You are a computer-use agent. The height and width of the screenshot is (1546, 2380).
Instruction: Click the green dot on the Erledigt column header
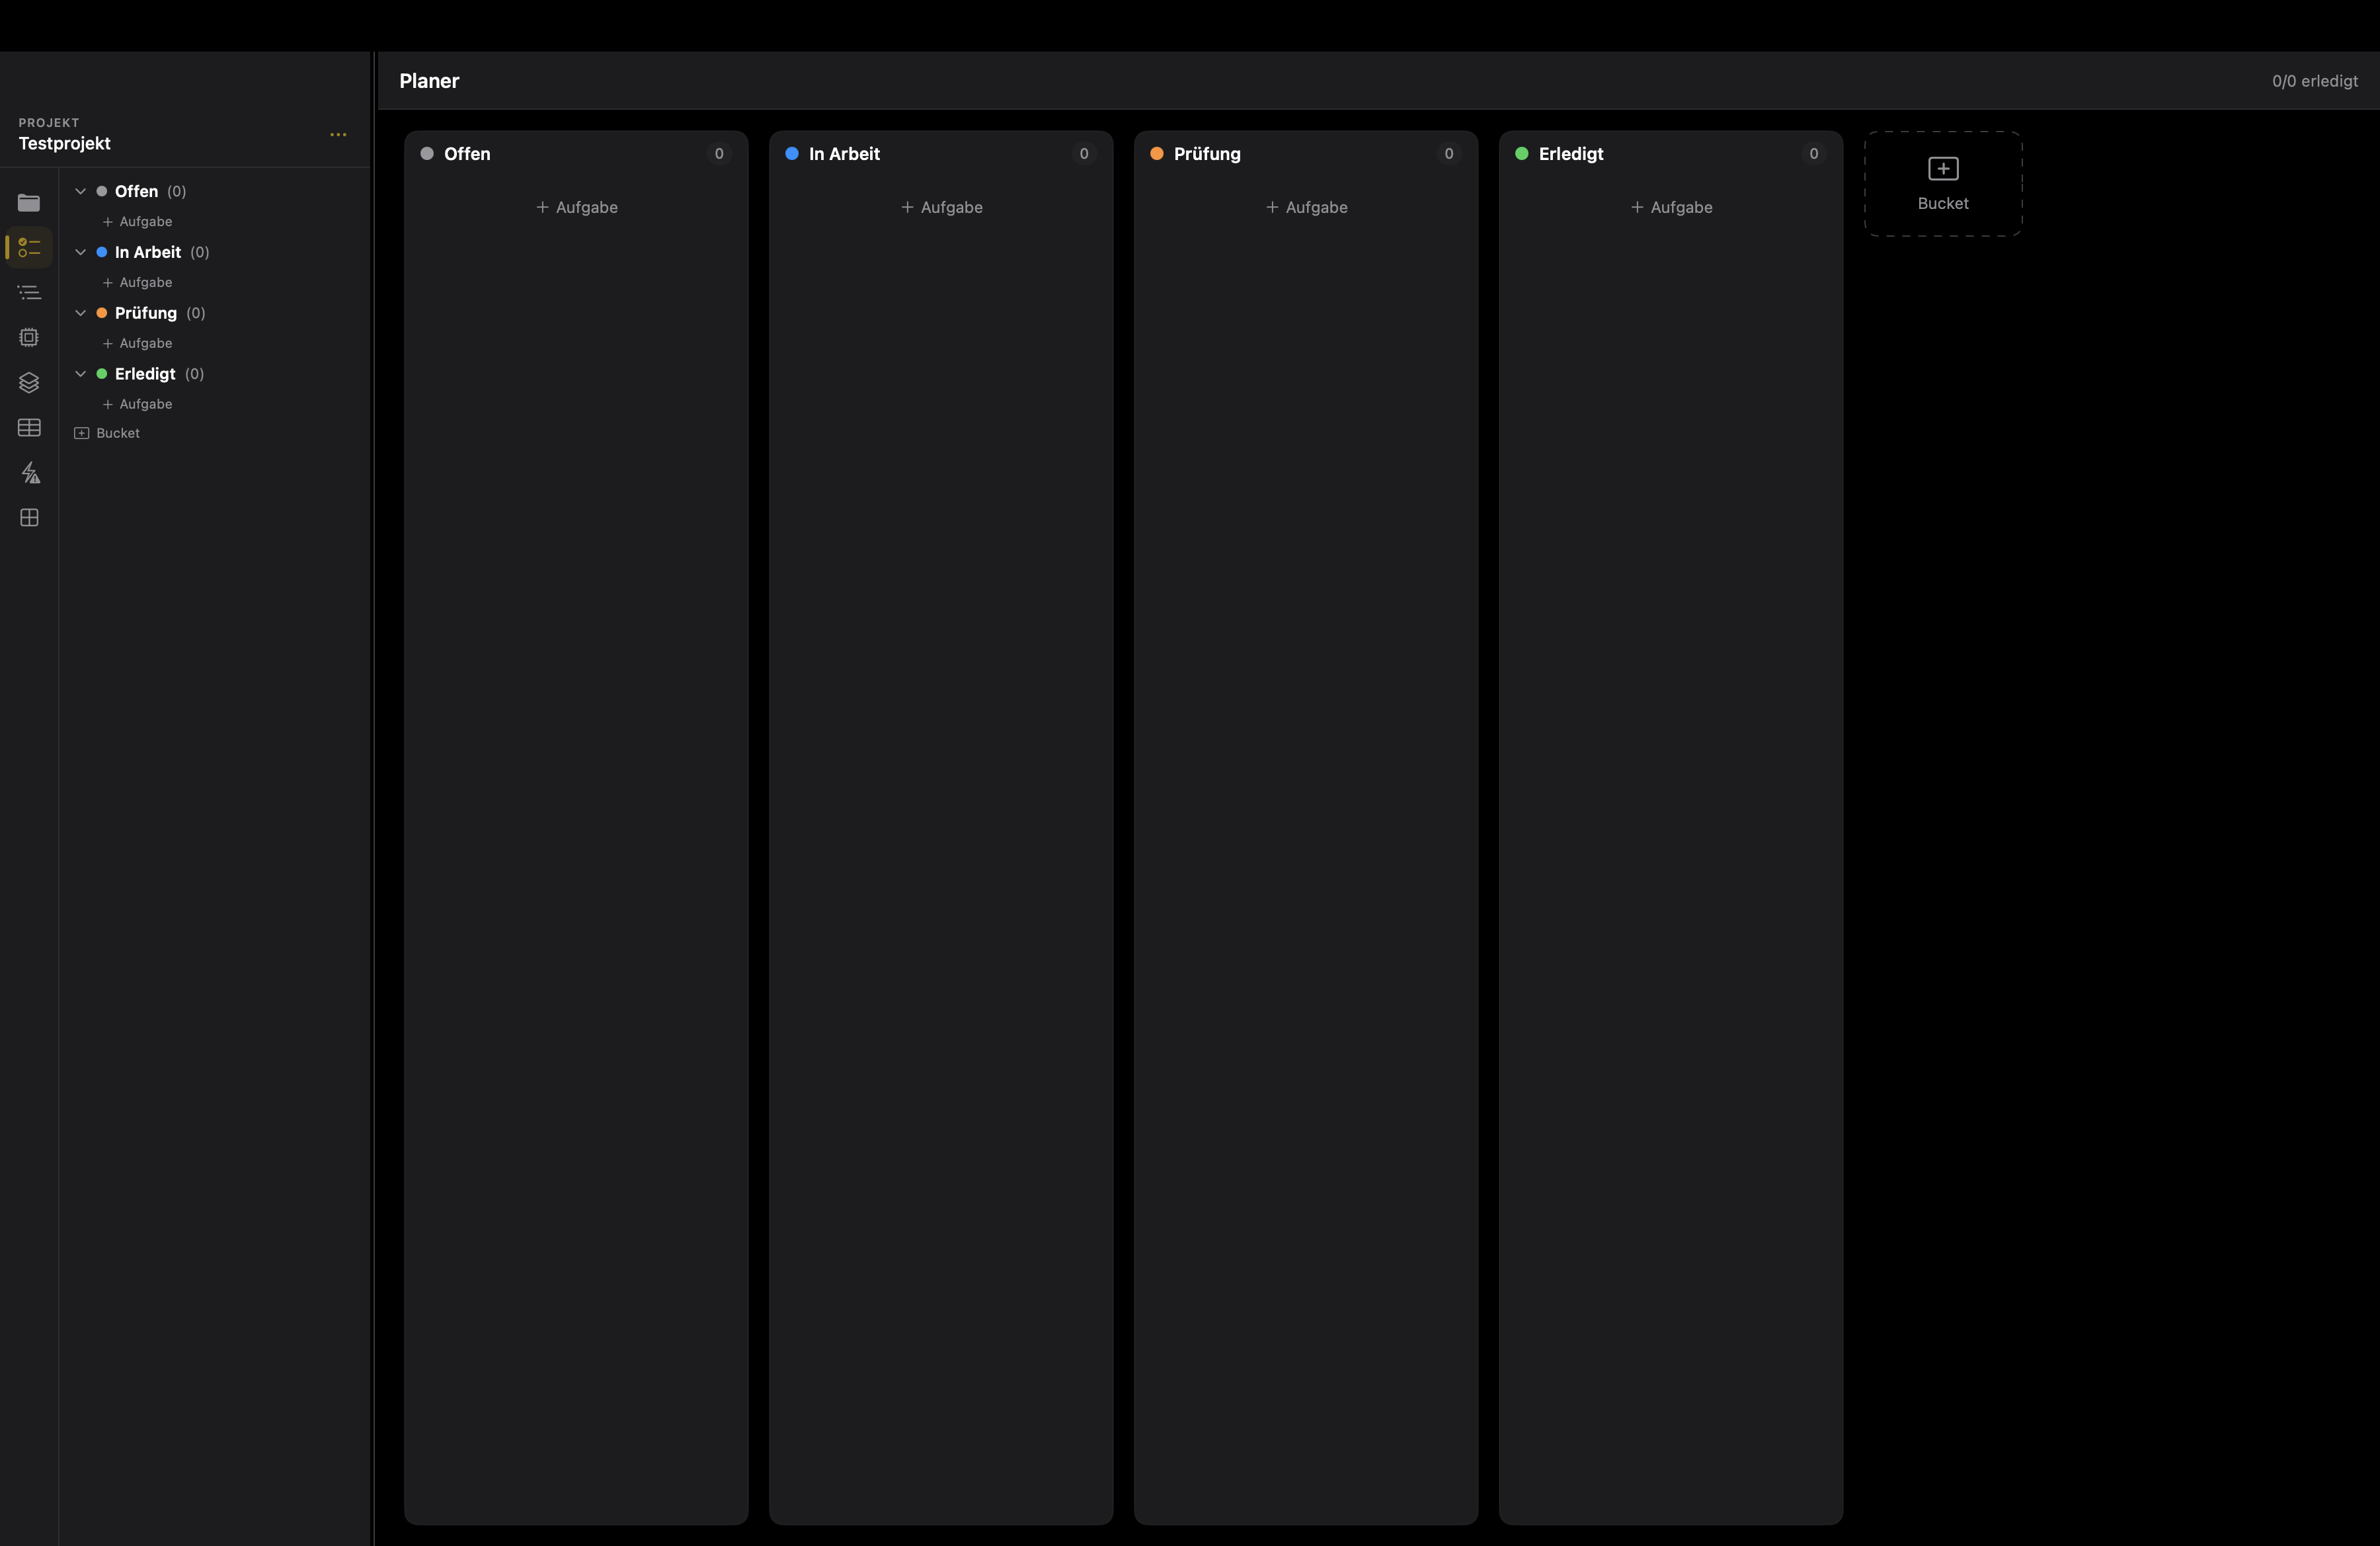1521,154
